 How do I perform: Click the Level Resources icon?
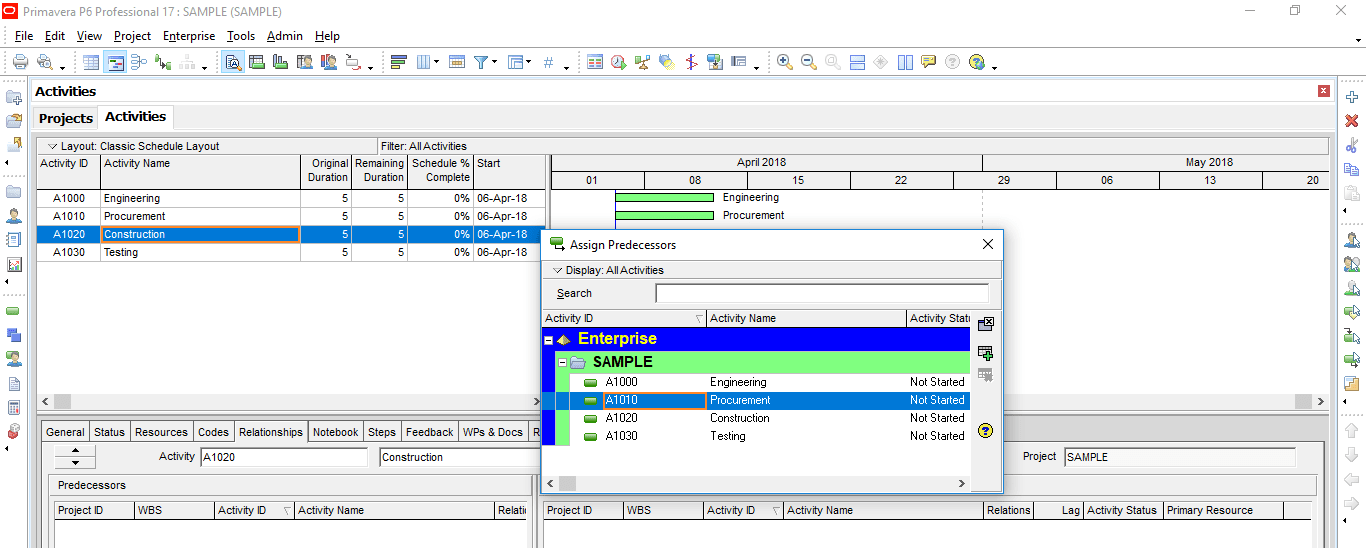point(643,62)
